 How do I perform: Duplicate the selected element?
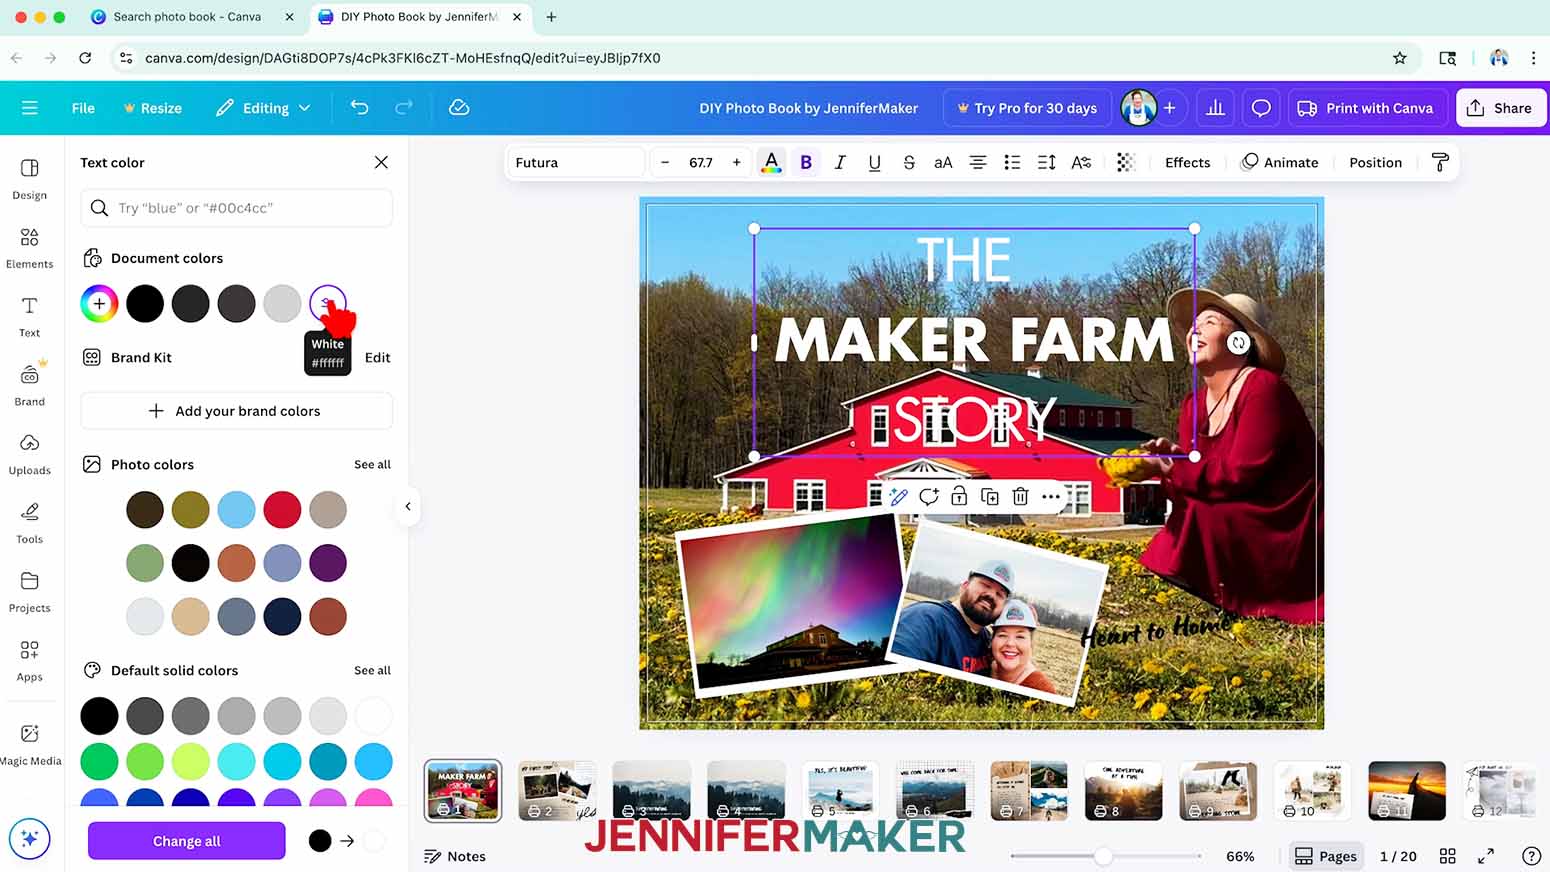point(990,496)
